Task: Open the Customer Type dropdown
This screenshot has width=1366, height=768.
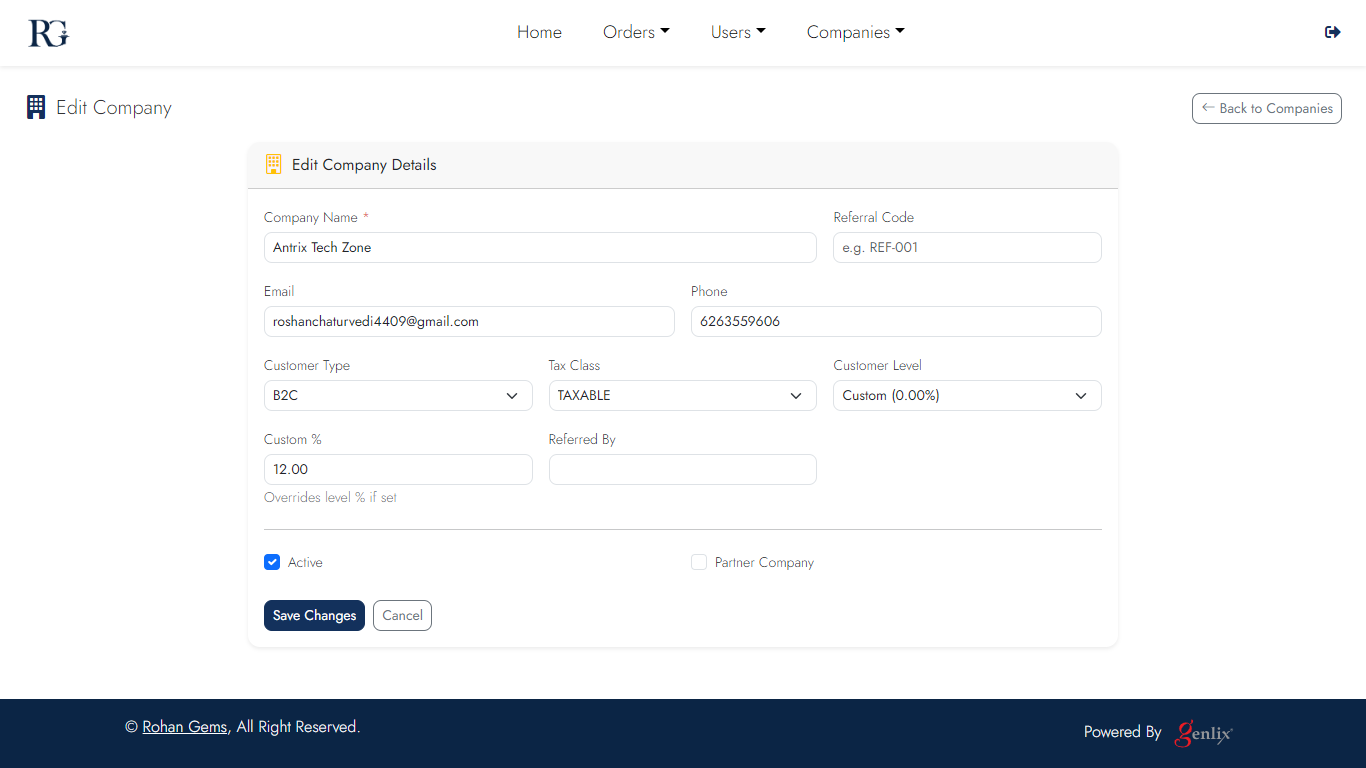Action: (x=398, y=395)
